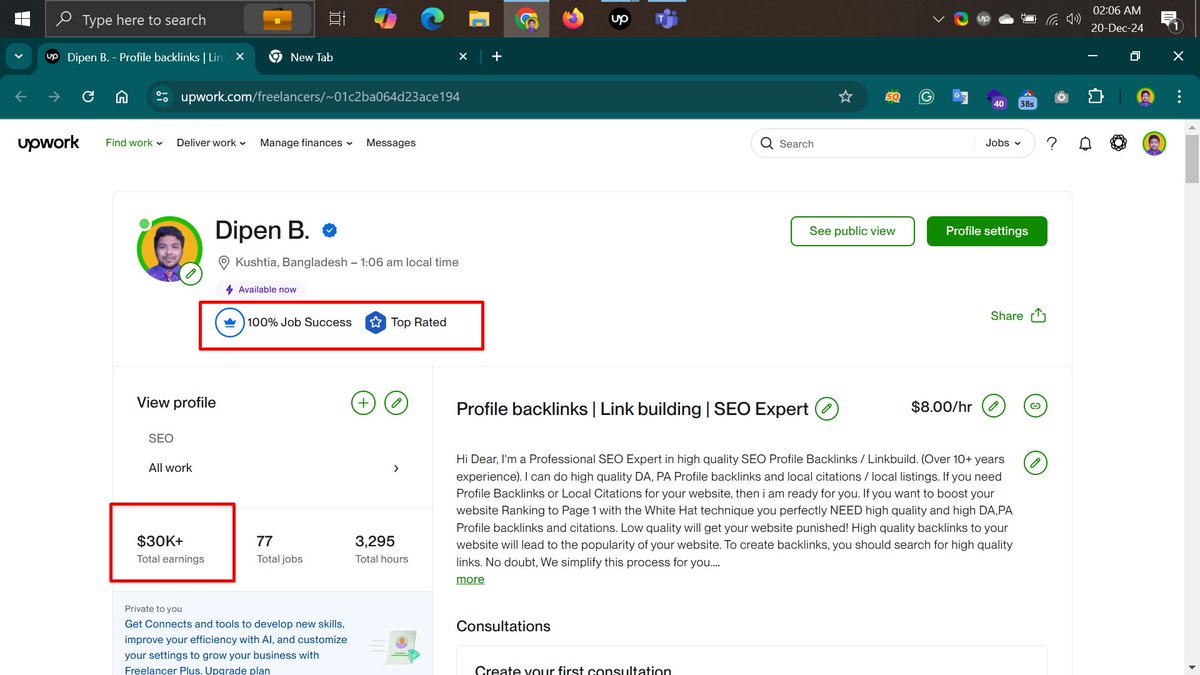Click the Upwork AI icon beside the bell
Viewport: 1200px width, 675px height.
(x=1119, y=143)
